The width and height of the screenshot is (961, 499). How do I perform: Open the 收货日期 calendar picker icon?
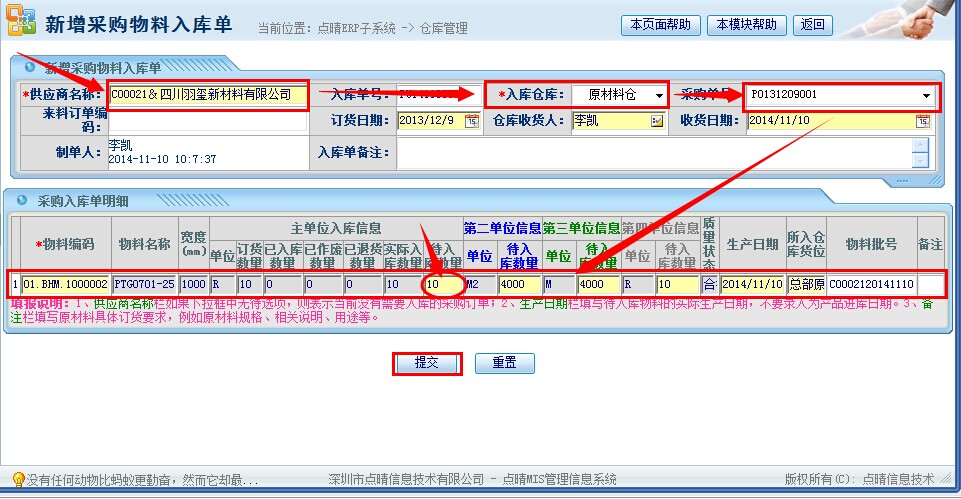(x=921, y=121)
